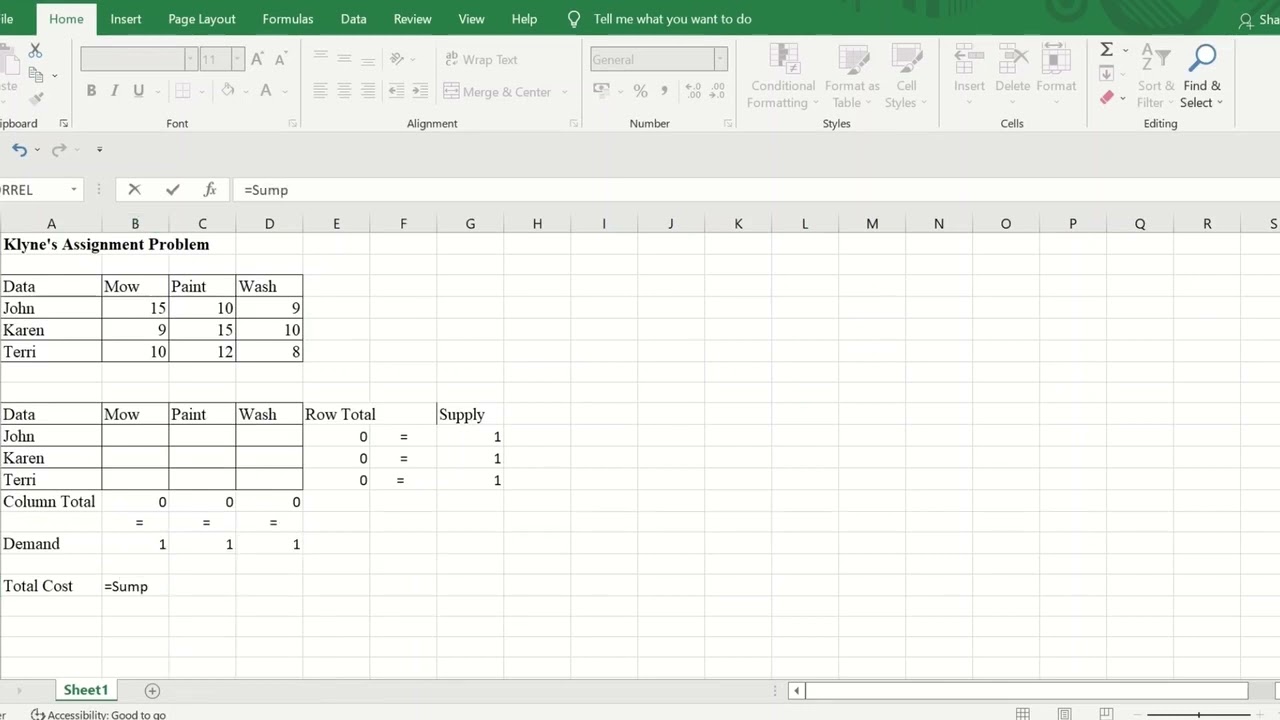
Task: Expand the Name Box dropdown
Action: 73,189
